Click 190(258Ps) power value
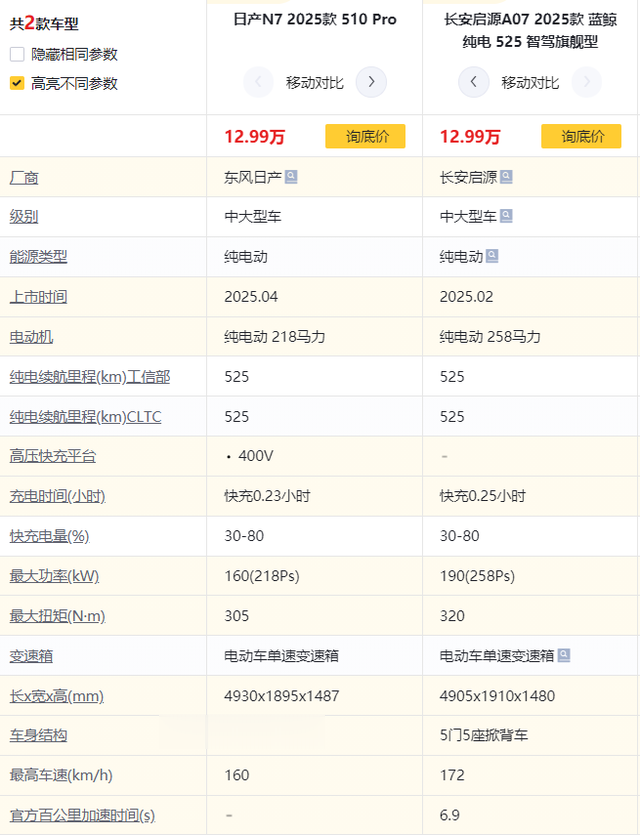Screen dimensions: 640x835 pyautogui.click(x=478, y=576)
